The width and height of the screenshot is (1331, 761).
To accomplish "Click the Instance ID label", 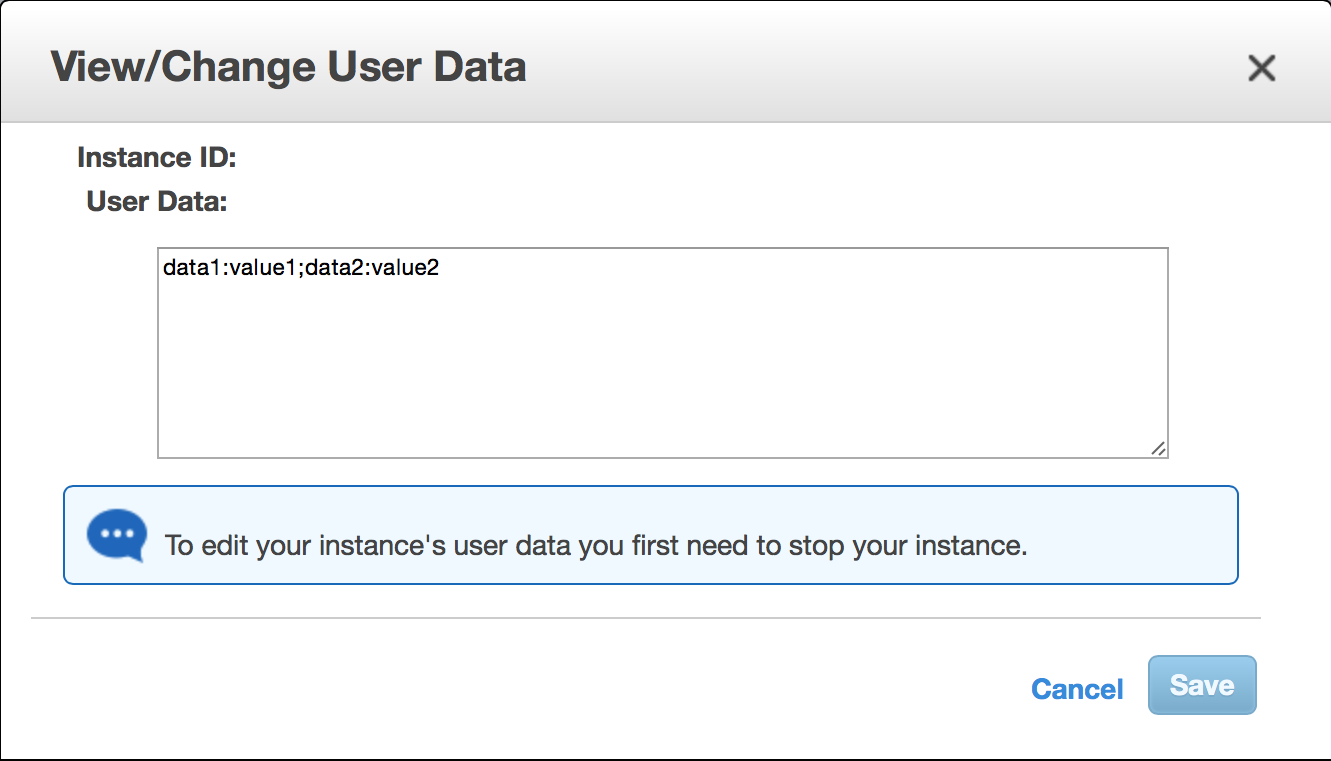I will click(156, 157).
